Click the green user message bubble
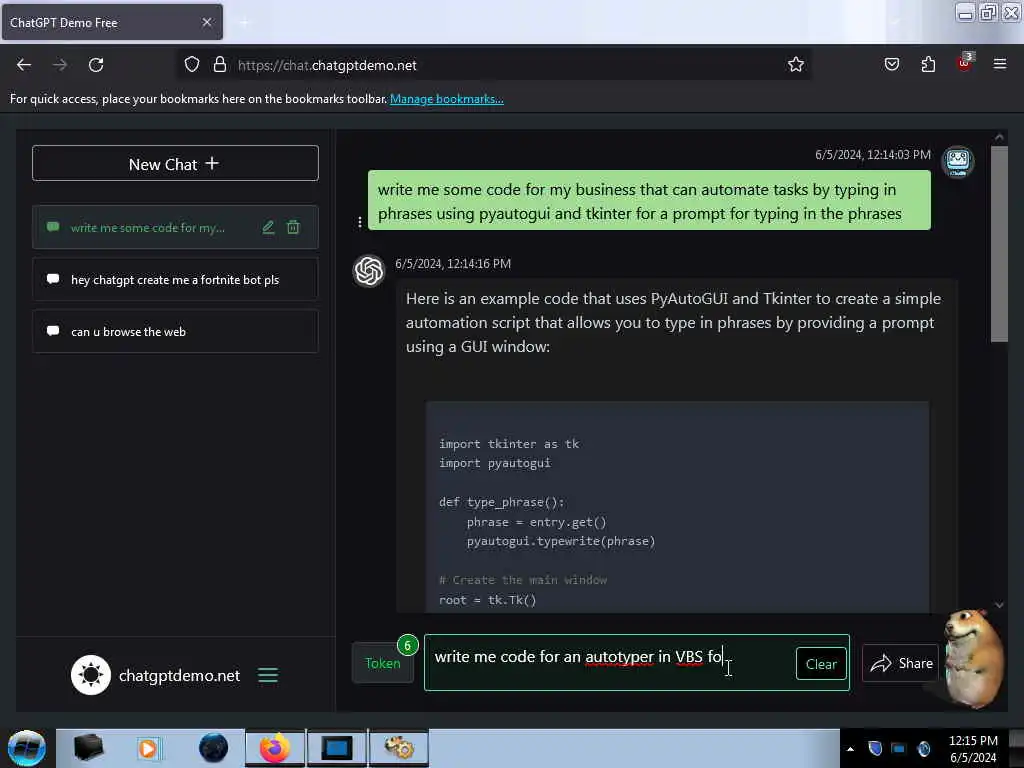Screen dimensions: 1024x768 click(x=649, y=200)
